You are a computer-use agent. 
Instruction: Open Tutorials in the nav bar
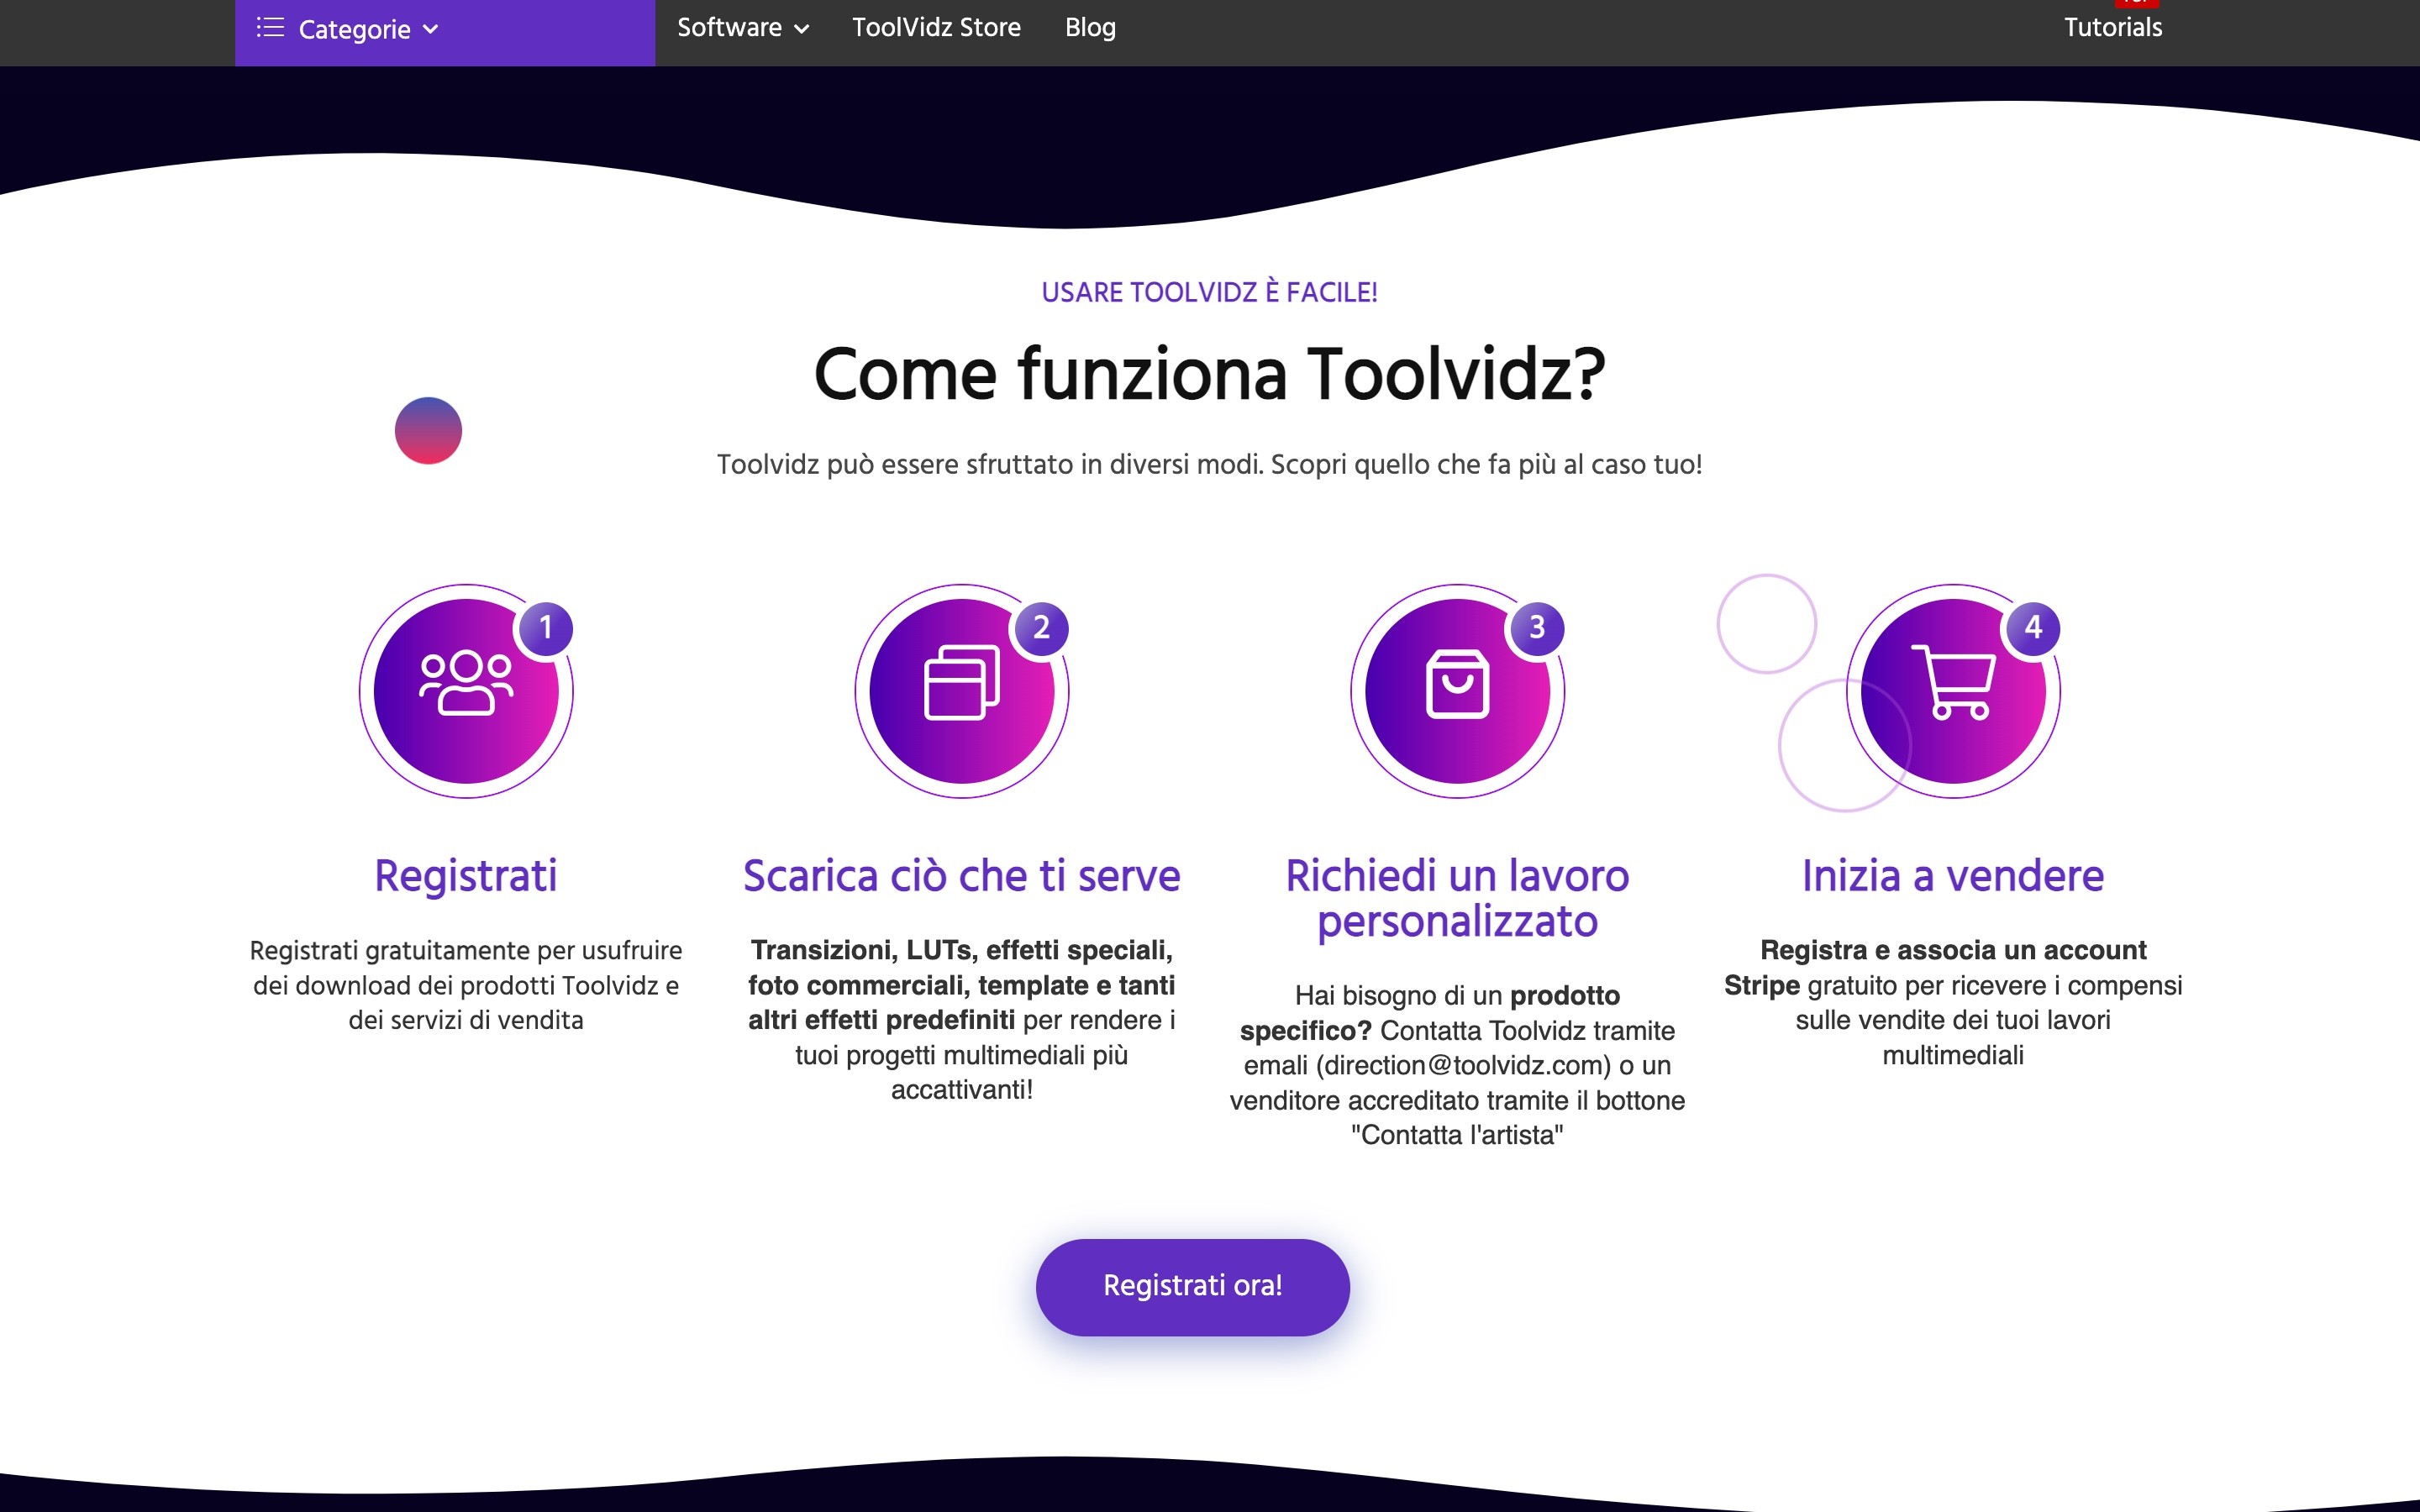[2113, 28]
